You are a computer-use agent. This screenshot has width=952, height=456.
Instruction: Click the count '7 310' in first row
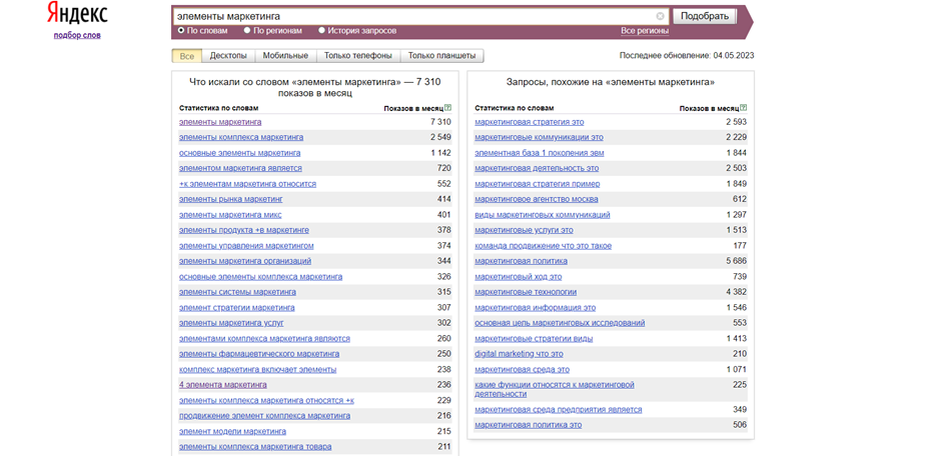click(x=441, y=122)
